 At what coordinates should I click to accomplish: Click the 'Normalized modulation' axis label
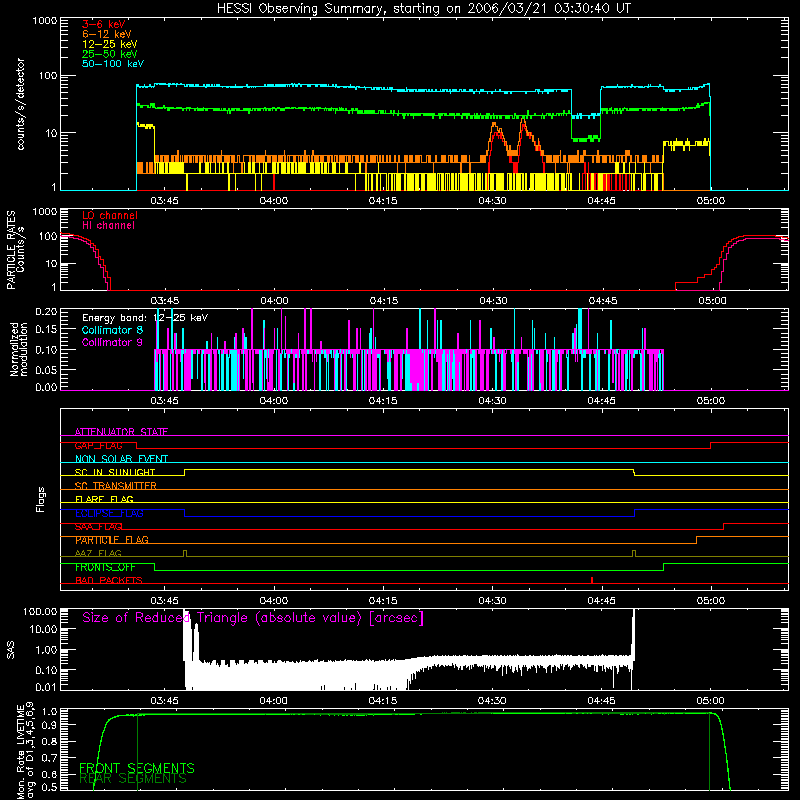click(x=19, y=349)
